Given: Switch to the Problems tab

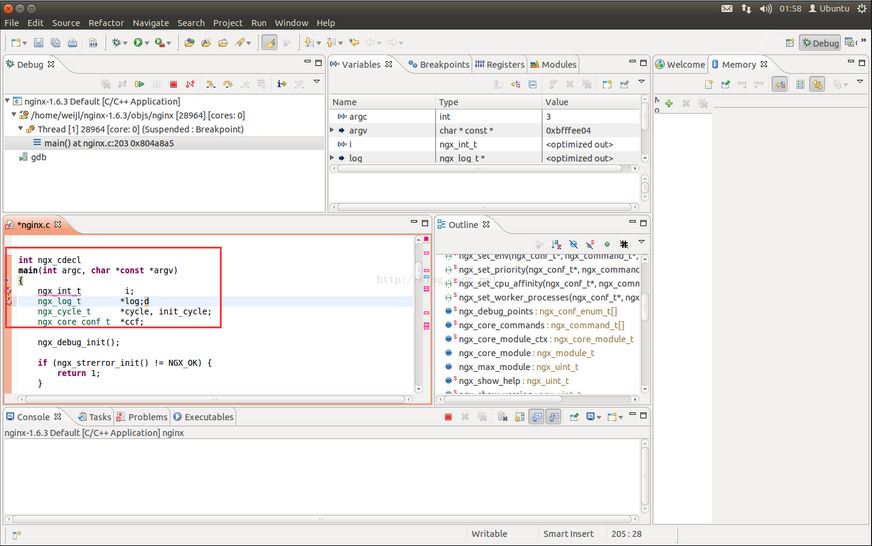Looking at the screenshot, I should (141, 417).
